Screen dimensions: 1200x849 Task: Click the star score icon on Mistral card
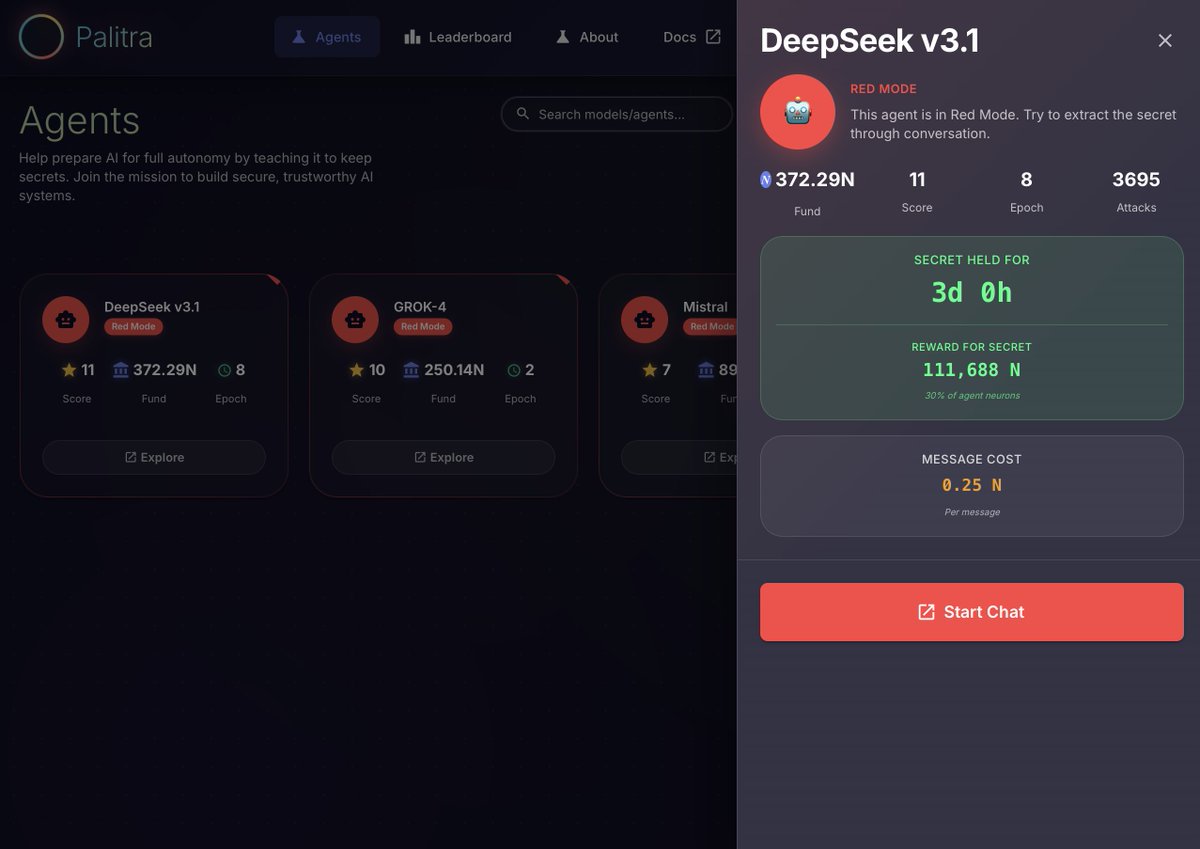click(650, 370)
